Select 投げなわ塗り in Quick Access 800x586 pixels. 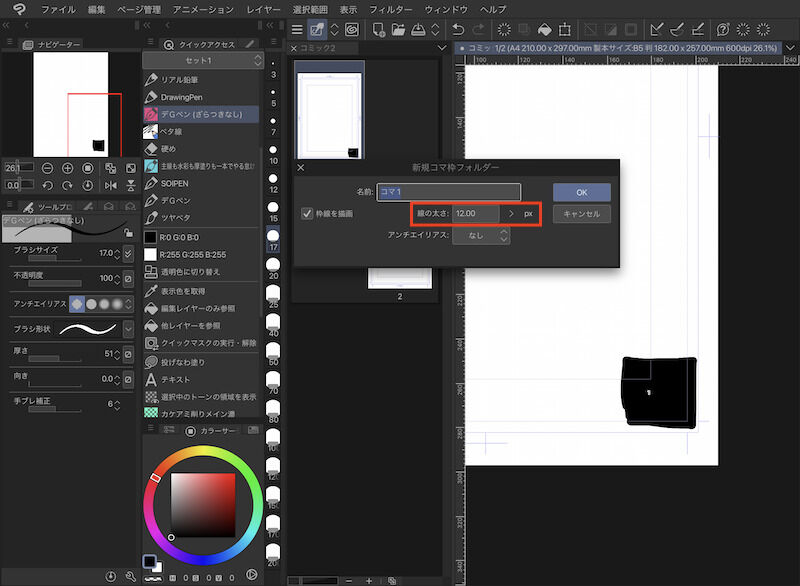pyautogui.click(x=201, y=362)
